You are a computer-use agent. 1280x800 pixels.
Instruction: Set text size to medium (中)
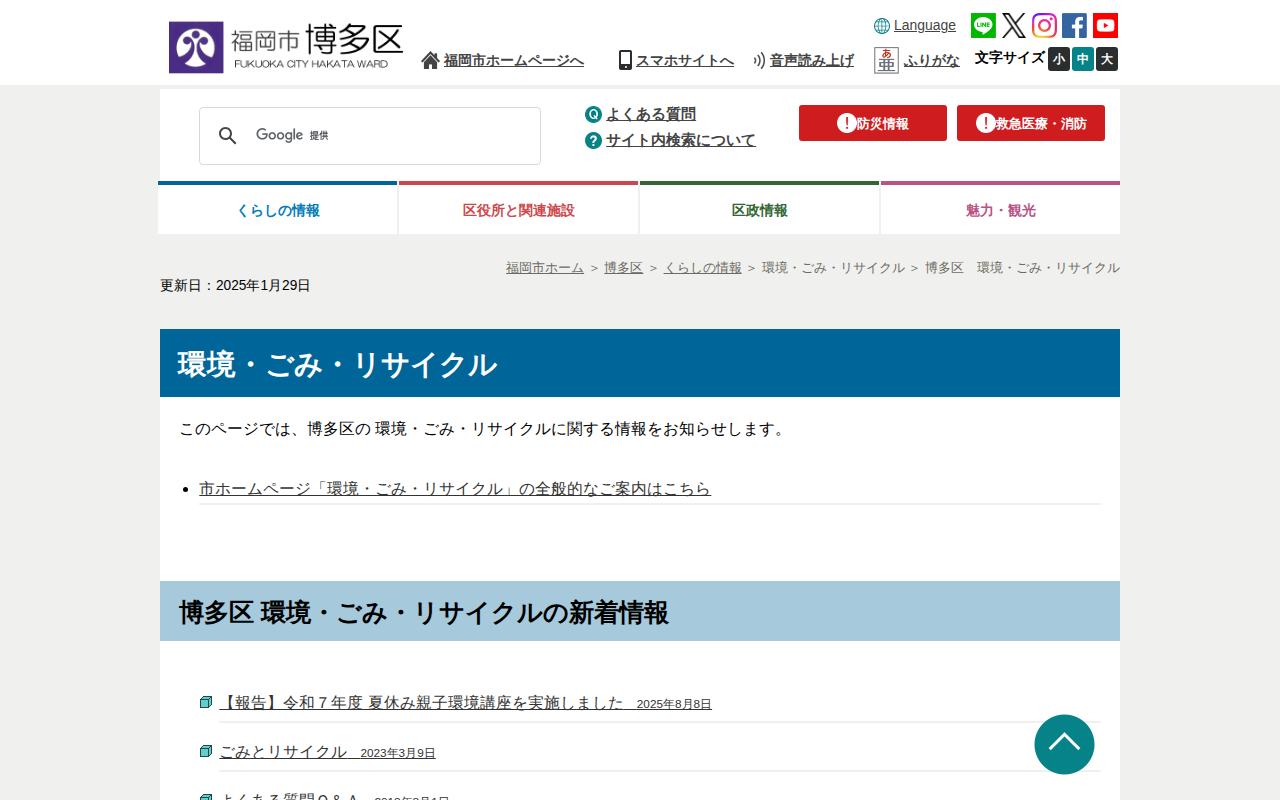coord(1083,59)
